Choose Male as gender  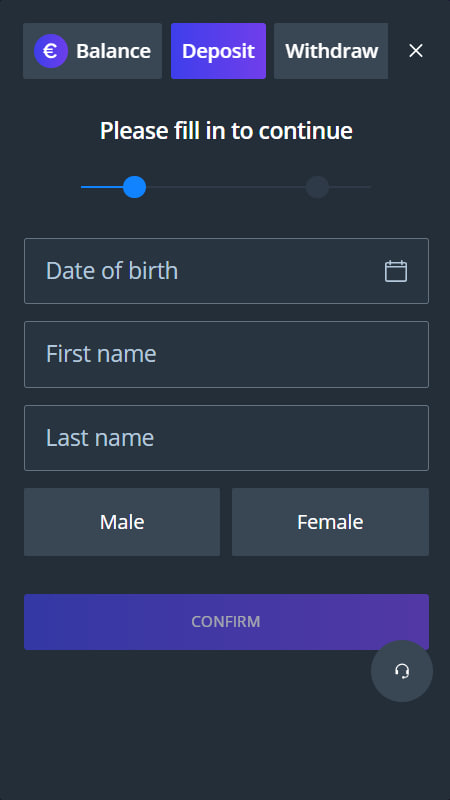[x=122, y=522]
